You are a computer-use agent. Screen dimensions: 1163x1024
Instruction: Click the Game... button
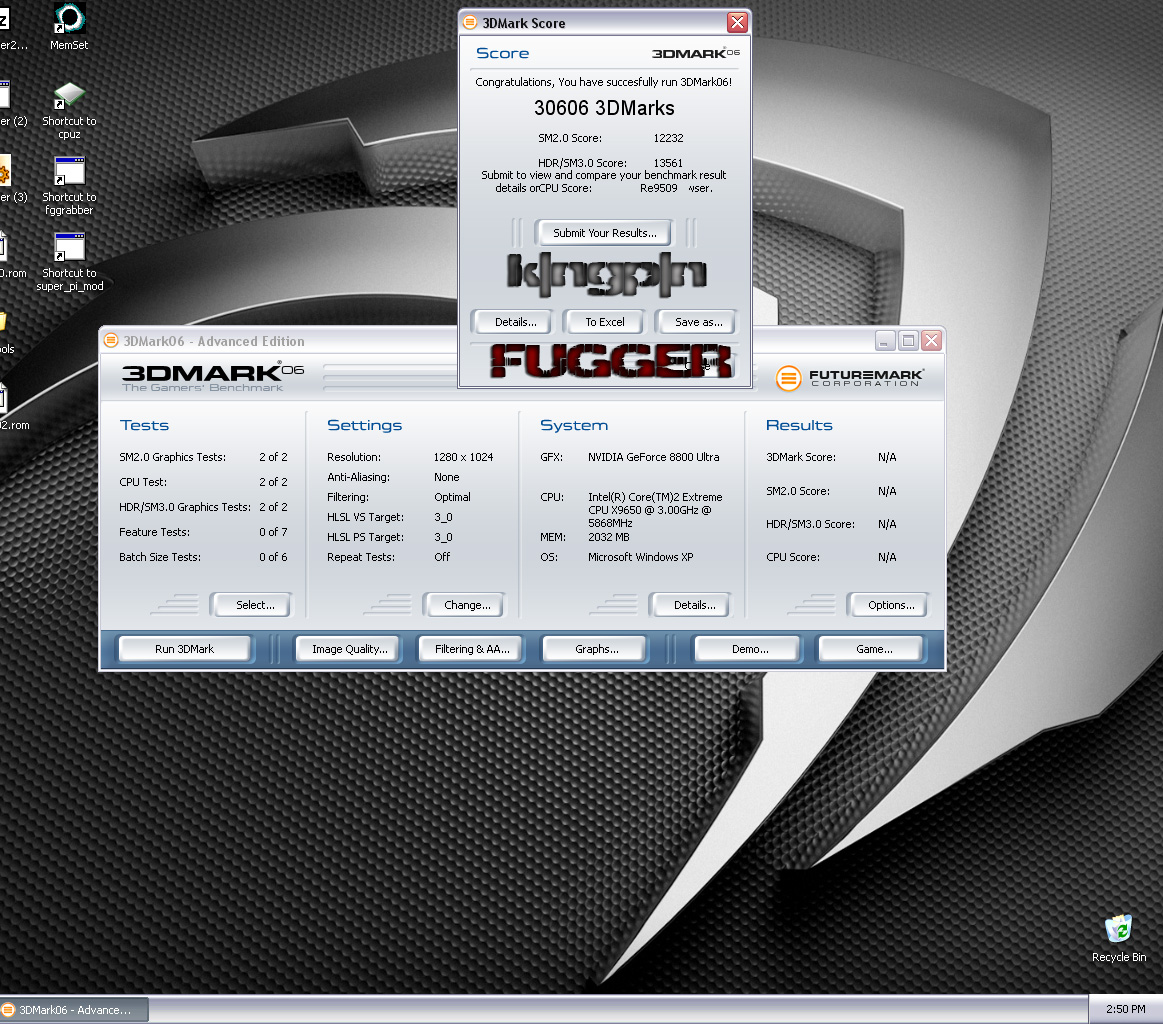coord(873,649)
